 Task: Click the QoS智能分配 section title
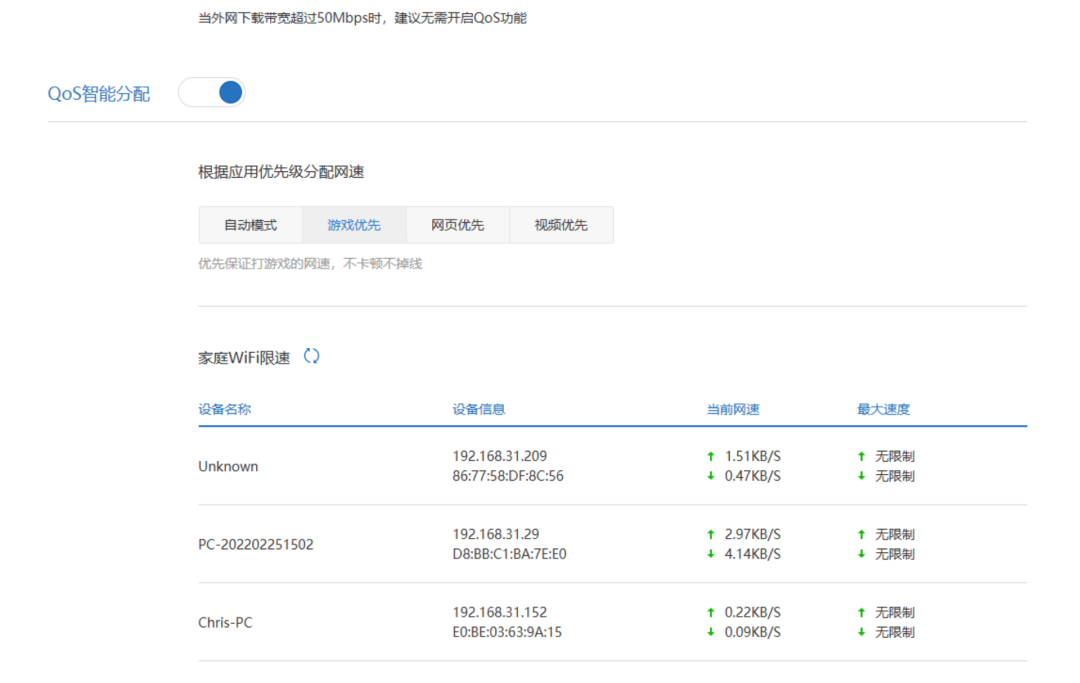98,94
